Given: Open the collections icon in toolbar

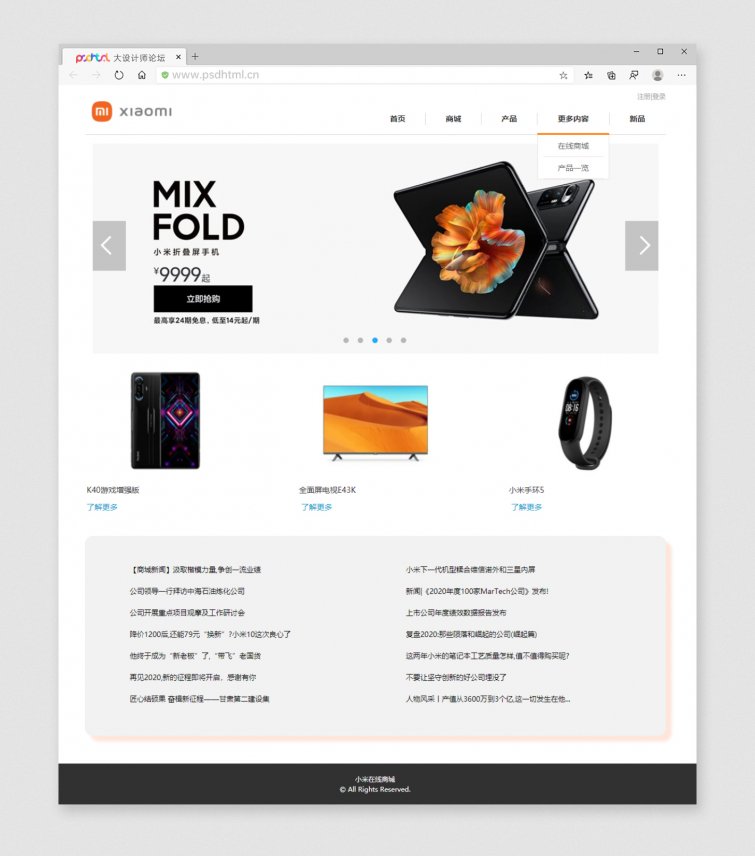Looking at the screenshot, I should point(611,75).
